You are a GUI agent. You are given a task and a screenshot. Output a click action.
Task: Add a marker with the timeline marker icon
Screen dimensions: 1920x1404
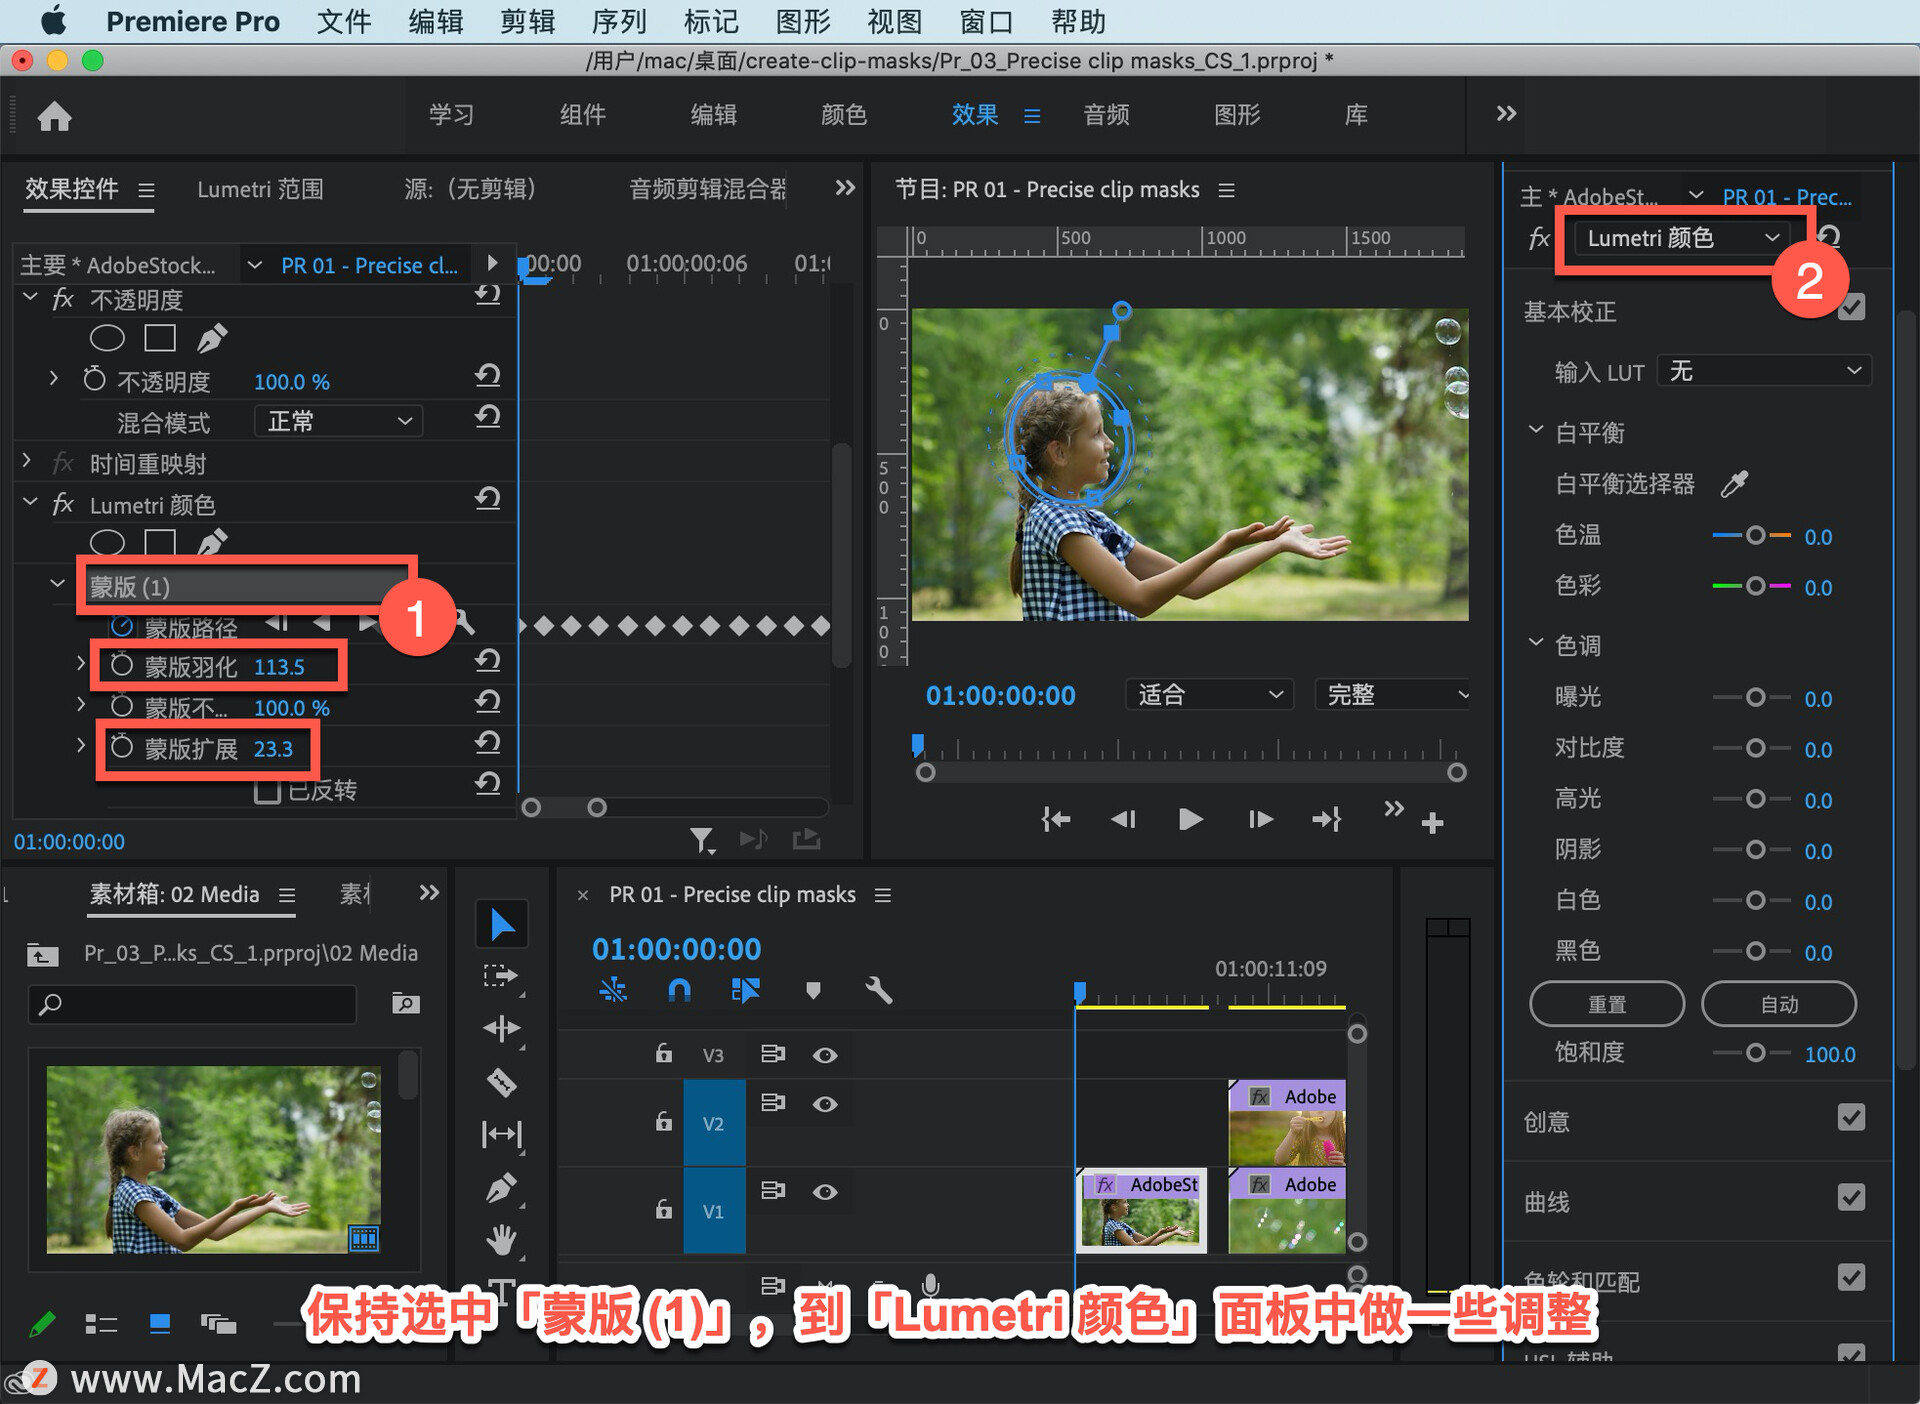point(813,990)
